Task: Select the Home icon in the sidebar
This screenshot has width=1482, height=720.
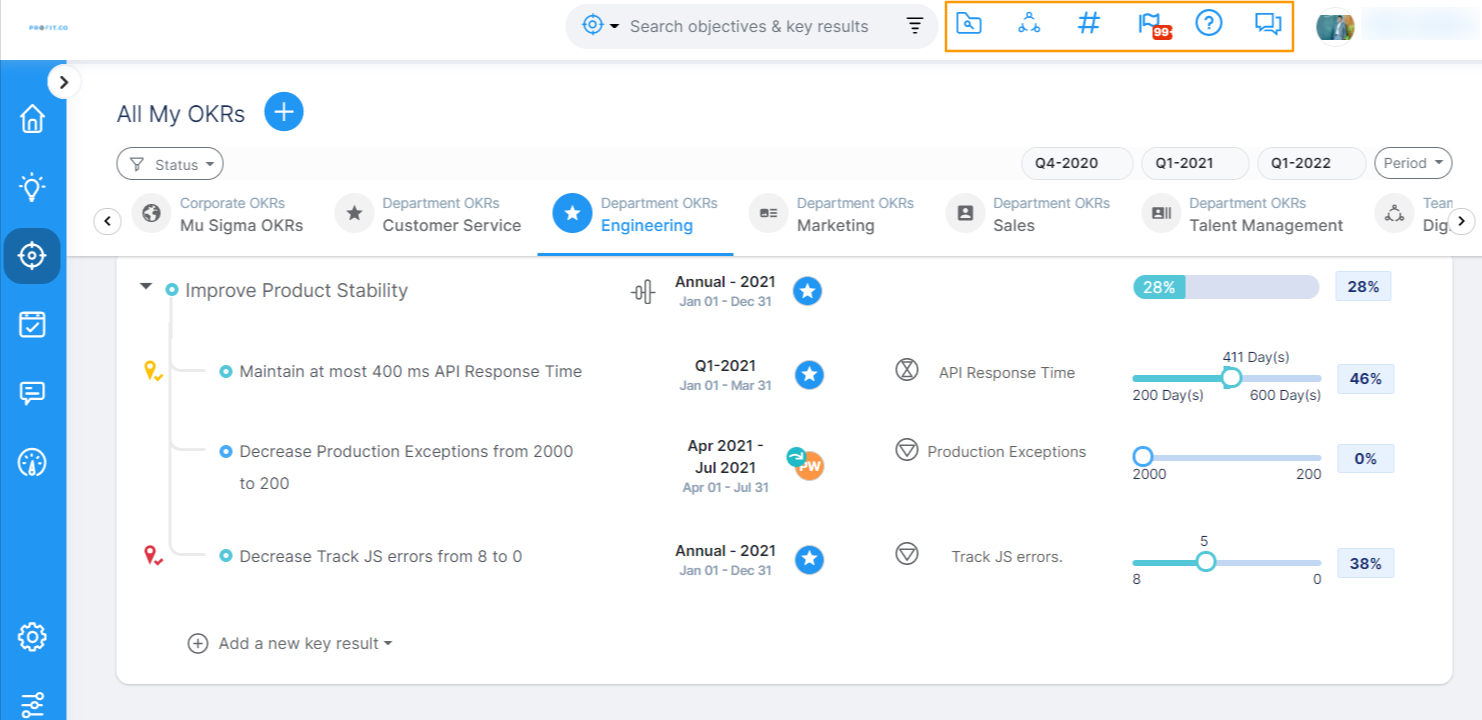Action: [33, 118]
